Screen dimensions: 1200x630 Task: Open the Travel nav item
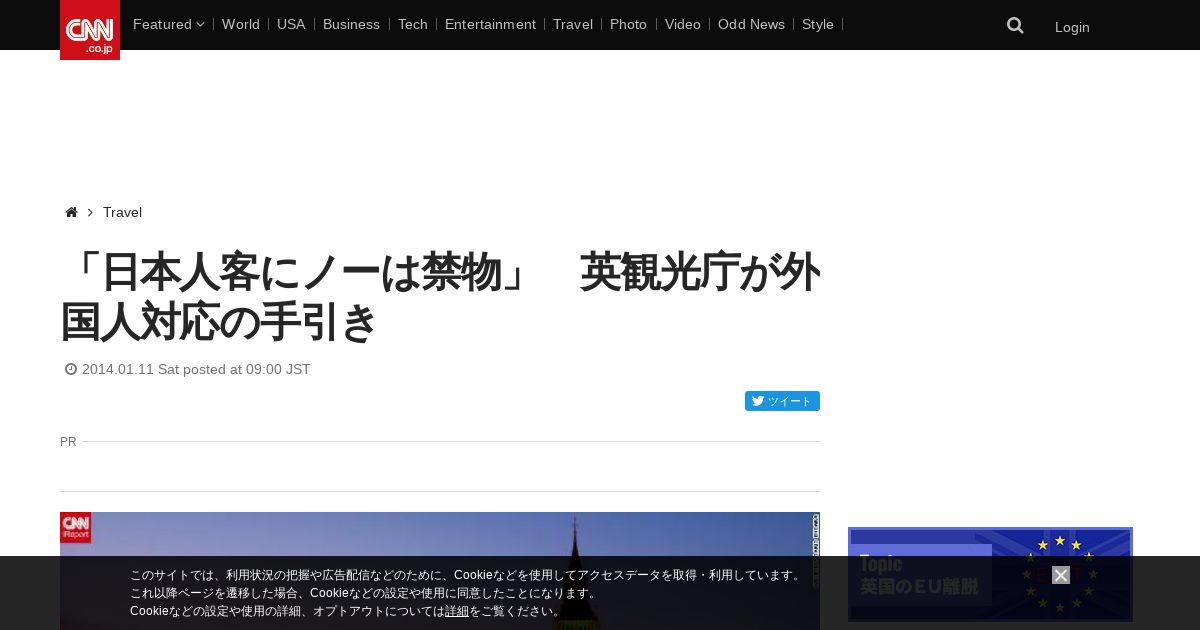pos(573,24)
